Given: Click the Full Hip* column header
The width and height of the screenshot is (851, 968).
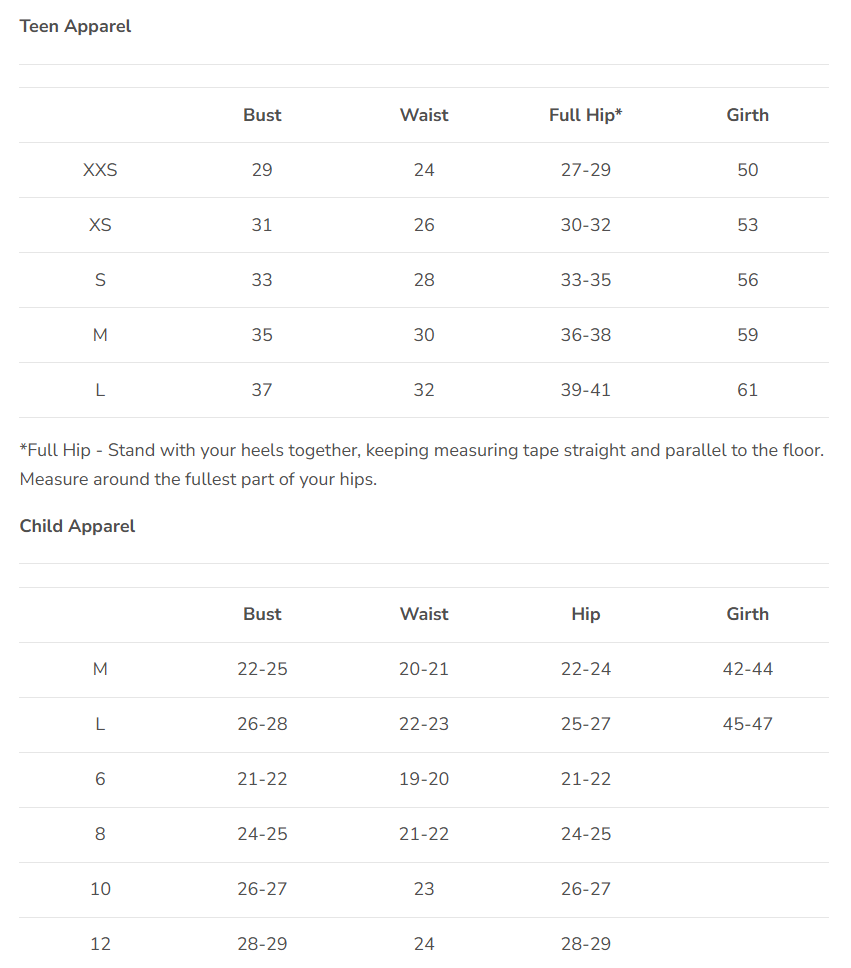Looking at the screenshot, I should (x=585, y=115).
